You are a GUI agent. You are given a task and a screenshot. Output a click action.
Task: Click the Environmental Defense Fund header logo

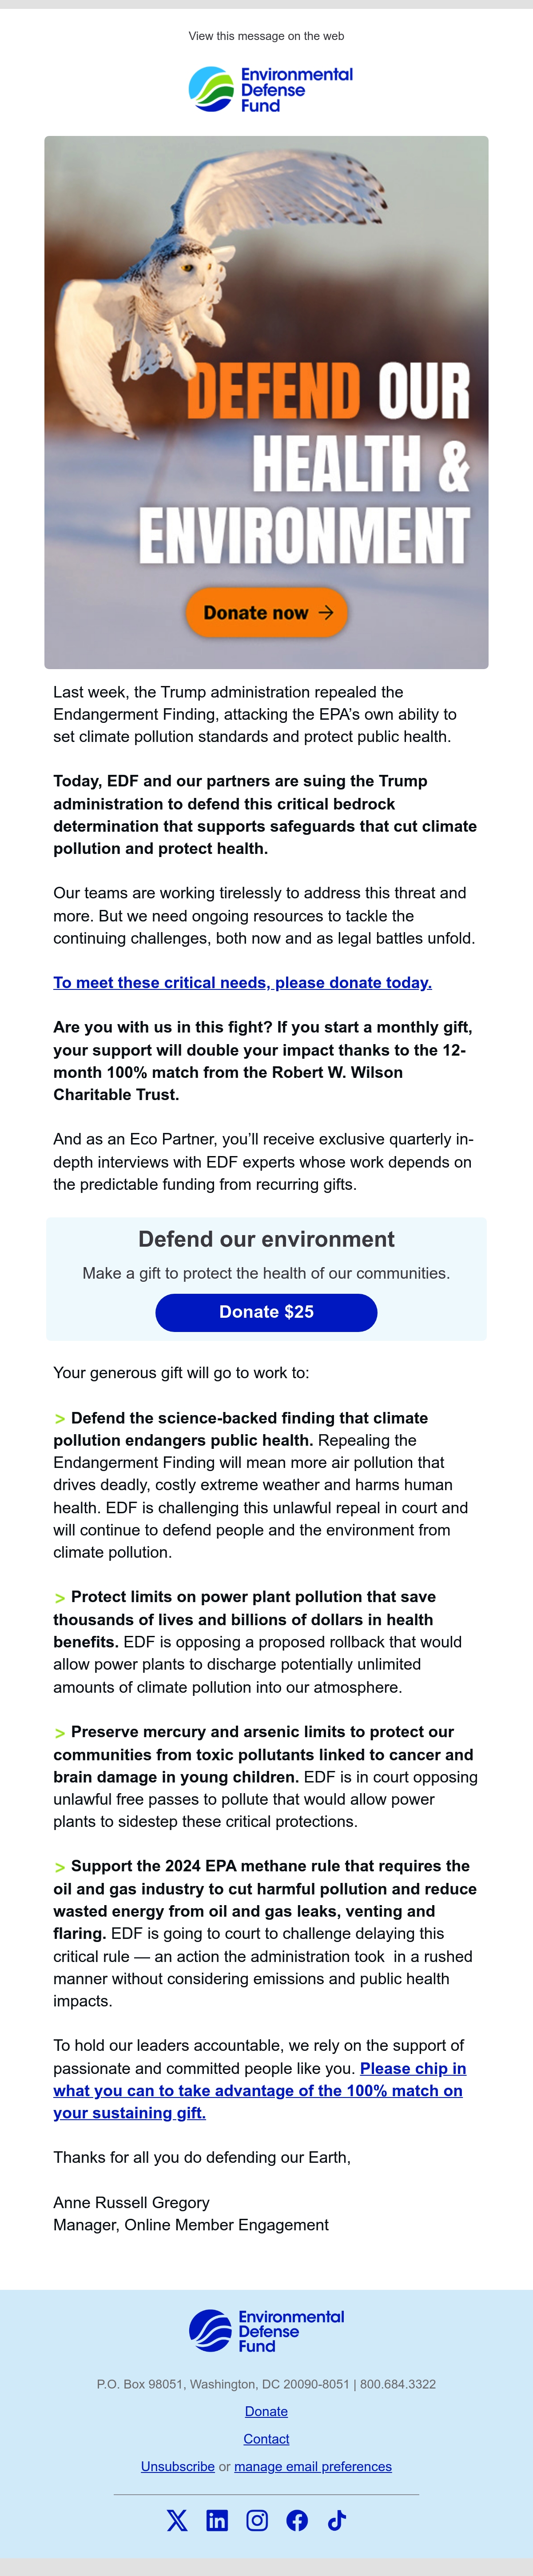pyautogui.click(x=270, y=89)
